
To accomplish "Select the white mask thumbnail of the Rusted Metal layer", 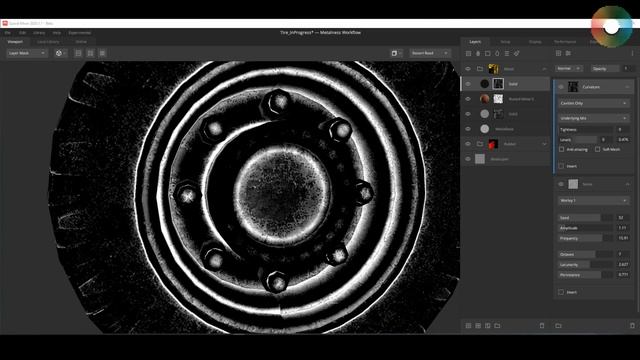I will 498,99.
